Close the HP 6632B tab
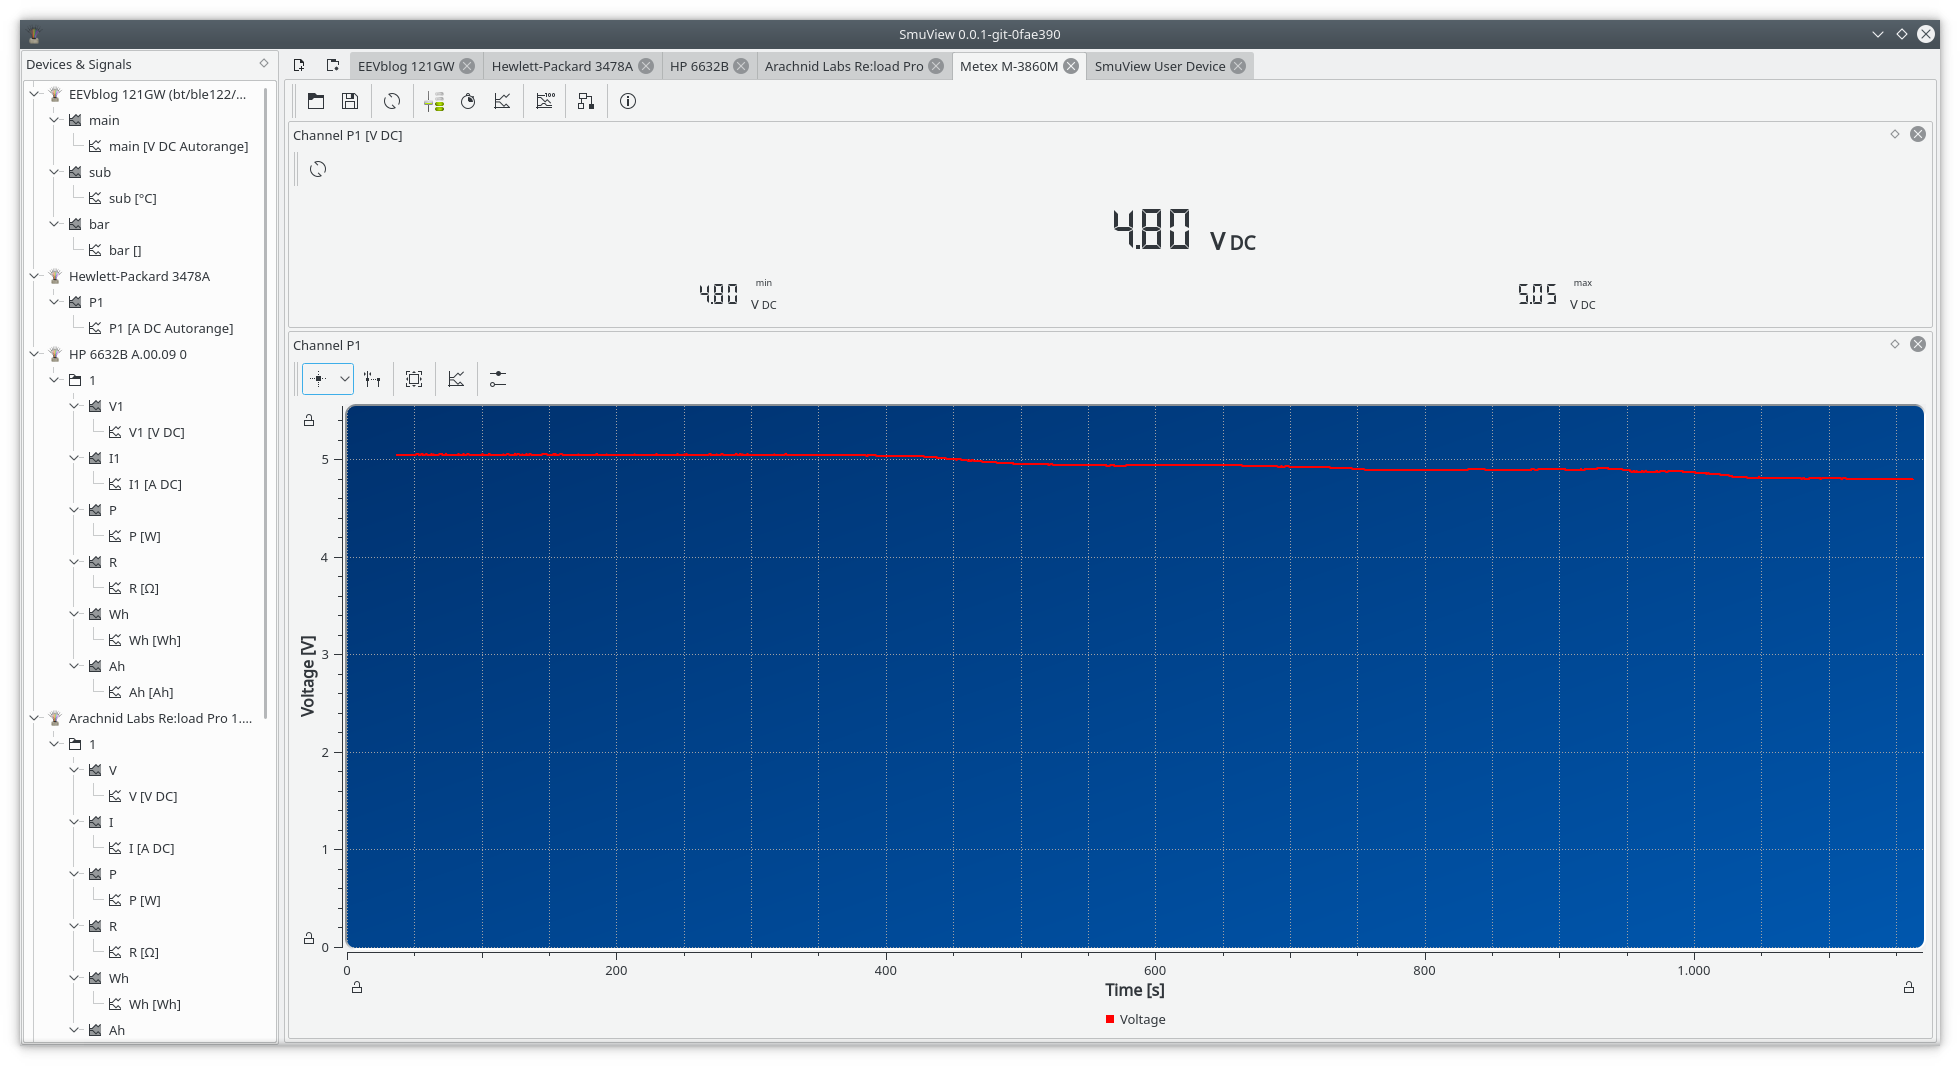The width and height of the screenshot is (1960, 1066). 741,66
